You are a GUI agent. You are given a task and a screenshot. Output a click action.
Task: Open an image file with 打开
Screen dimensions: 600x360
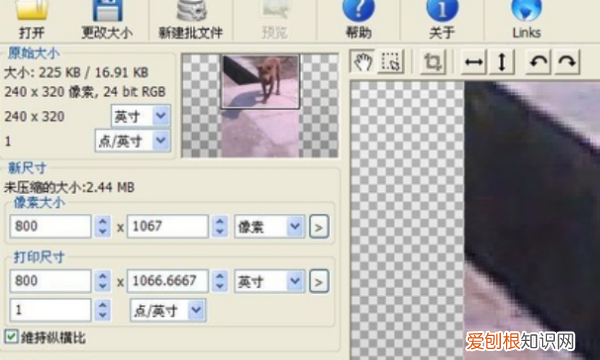coord(31,19)
